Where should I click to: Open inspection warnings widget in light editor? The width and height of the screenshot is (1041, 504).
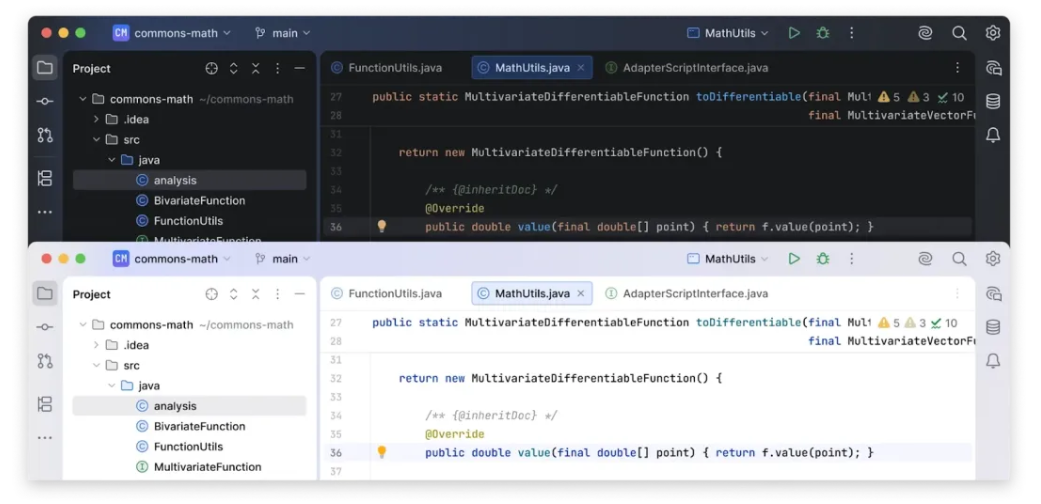pos(918,323)
